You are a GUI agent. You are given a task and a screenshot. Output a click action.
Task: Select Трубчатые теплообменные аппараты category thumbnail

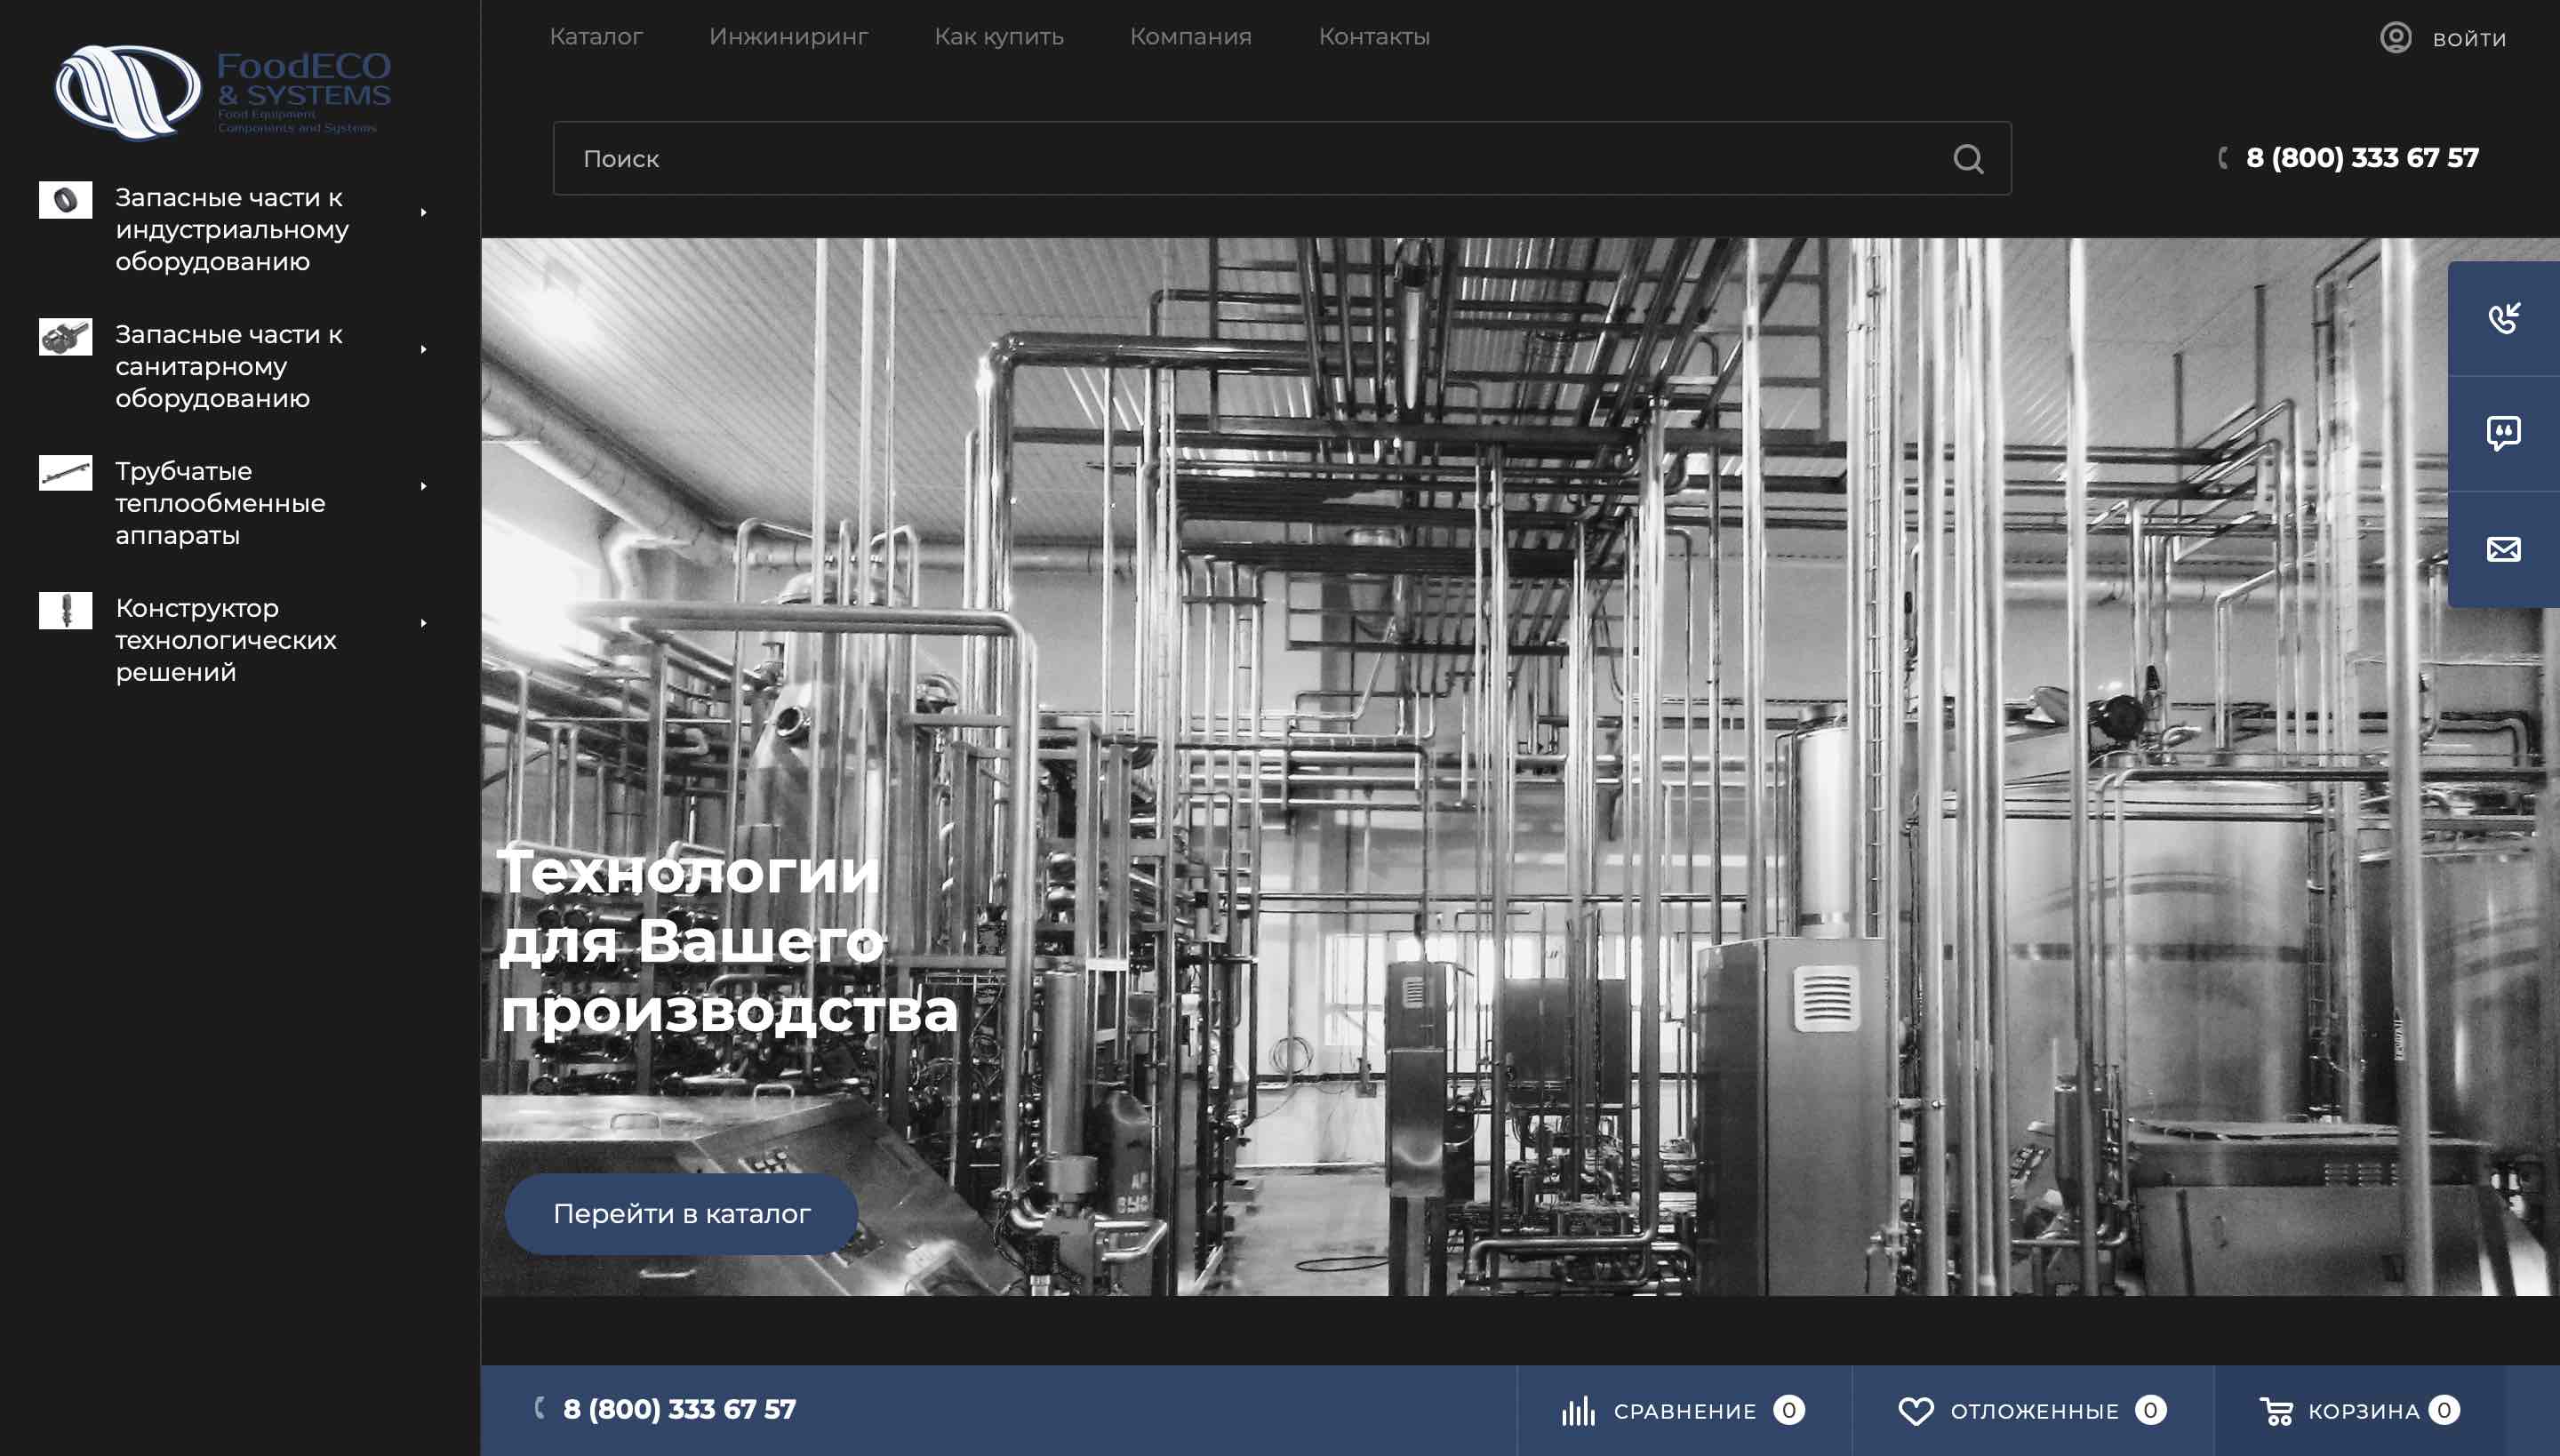coord(65,473)
